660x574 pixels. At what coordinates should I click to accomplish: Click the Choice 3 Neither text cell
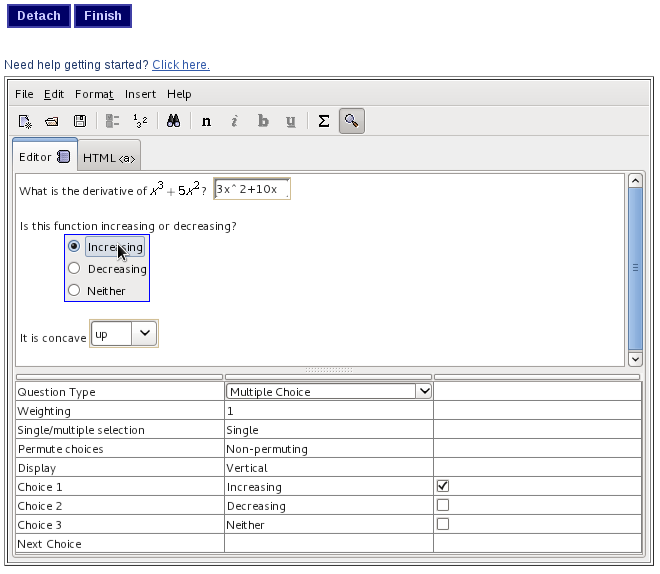tap(329, 524)
